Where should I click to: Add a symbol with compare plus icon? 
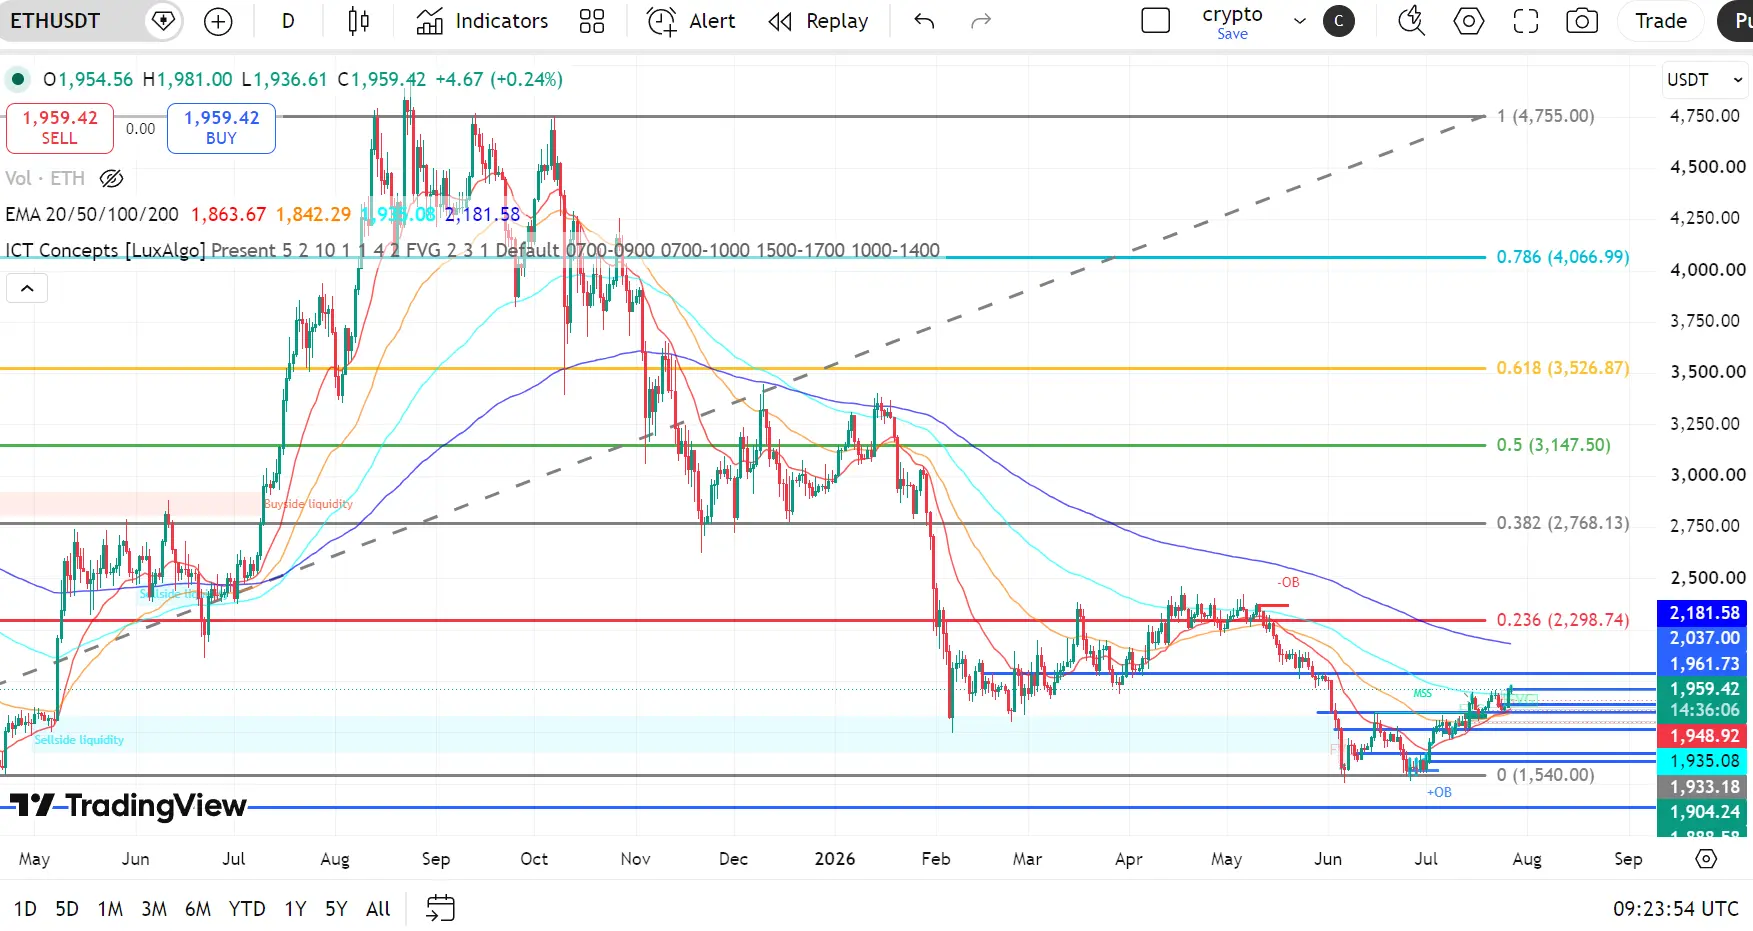click(218, 21)
